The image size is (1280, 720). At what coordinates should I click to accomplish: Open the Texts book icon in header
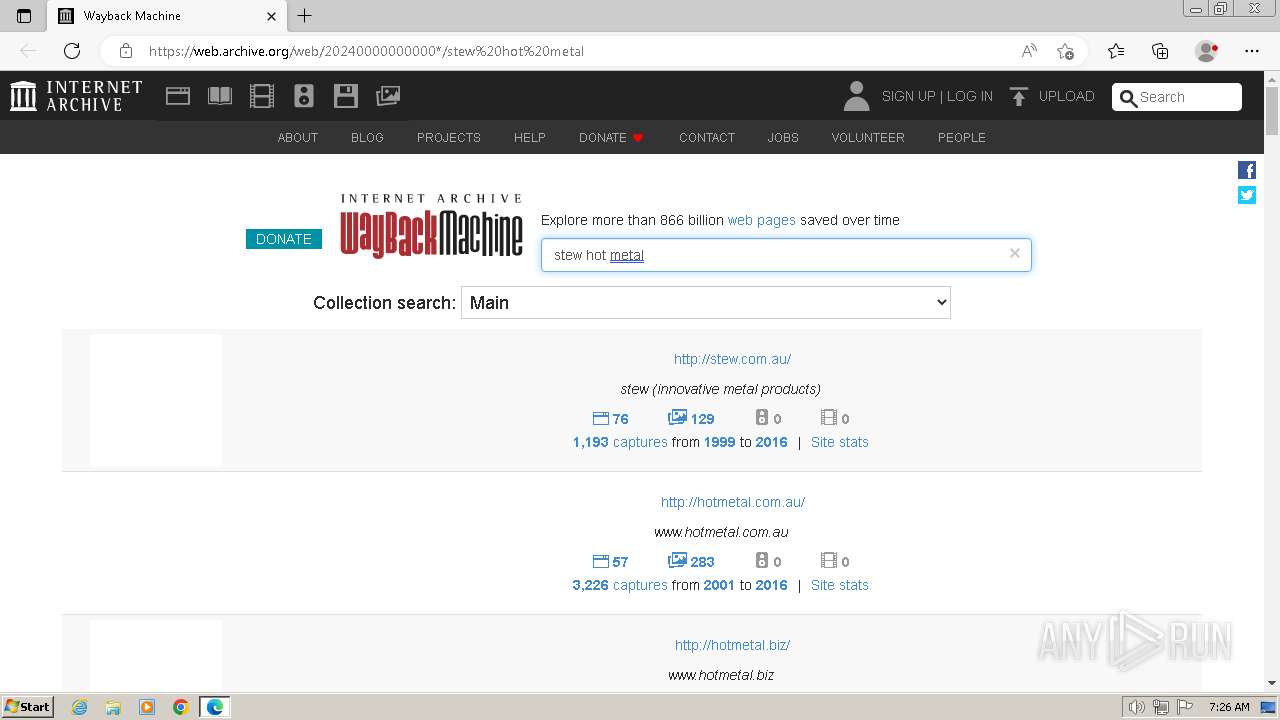pyautogui.click(x=220, y=96)
